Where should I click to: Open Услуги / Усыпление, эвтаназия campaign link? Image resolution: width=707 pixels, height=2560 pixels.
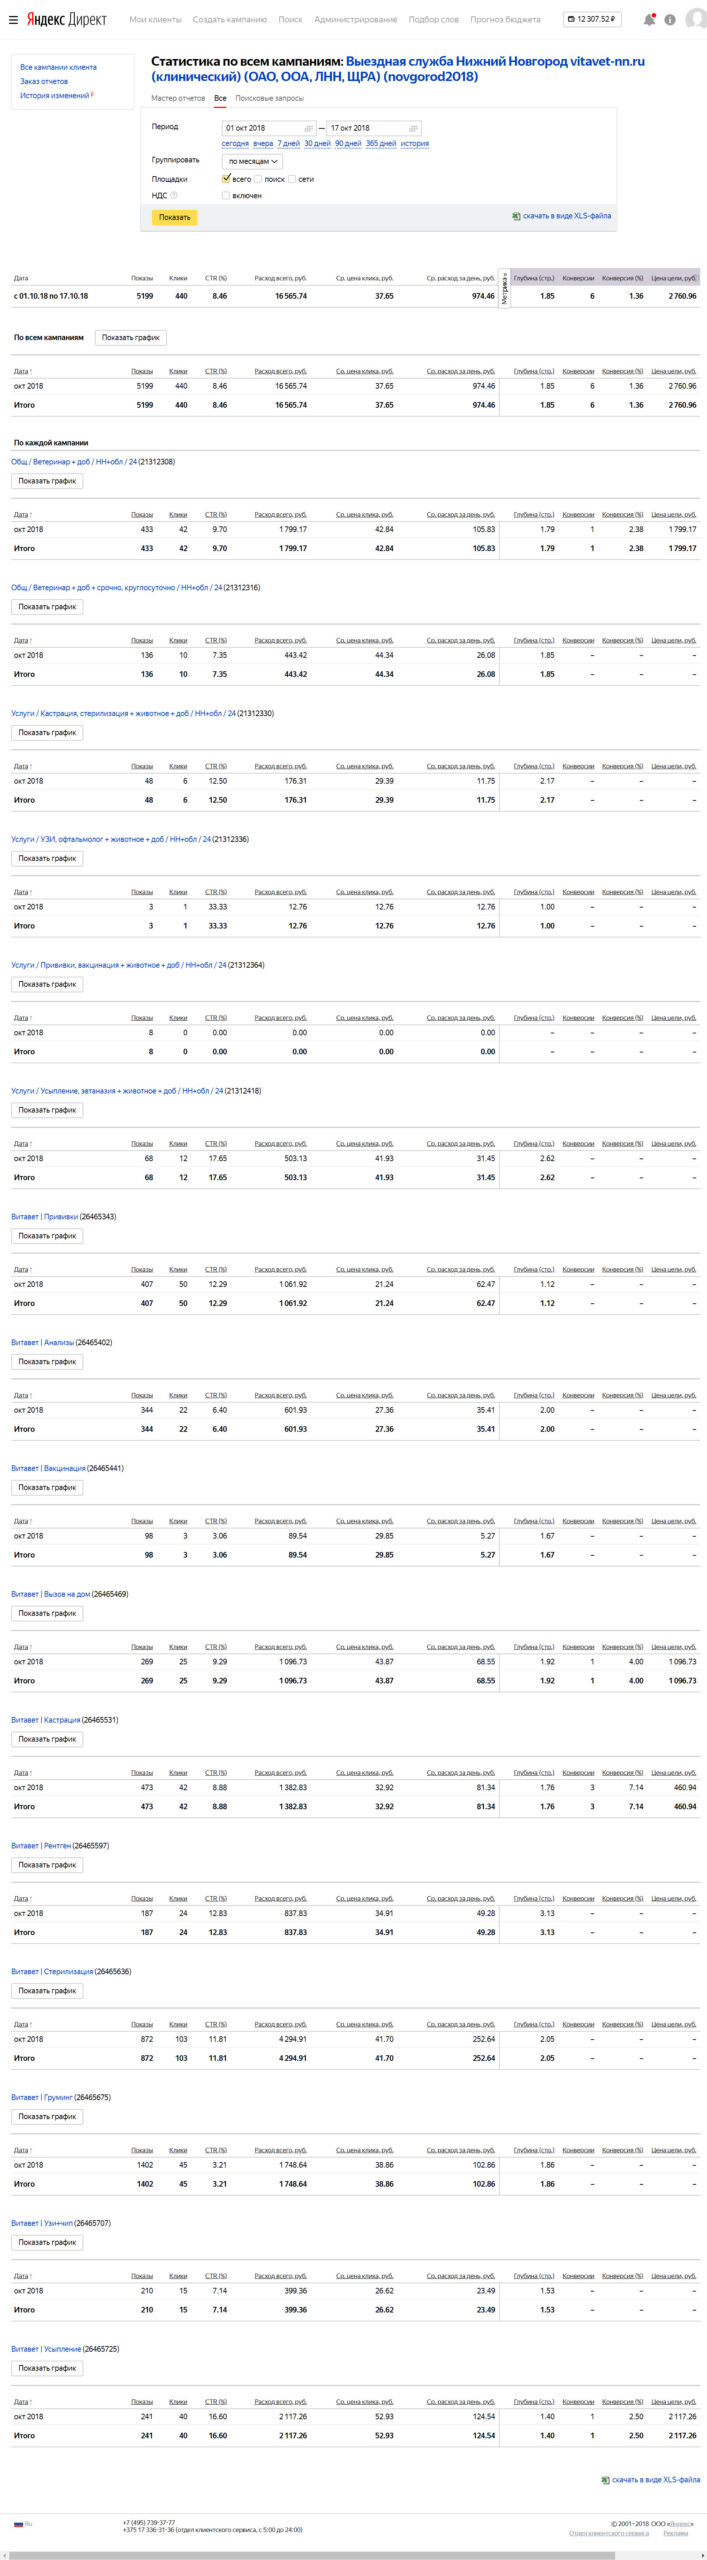click(x=117, y=1091)
